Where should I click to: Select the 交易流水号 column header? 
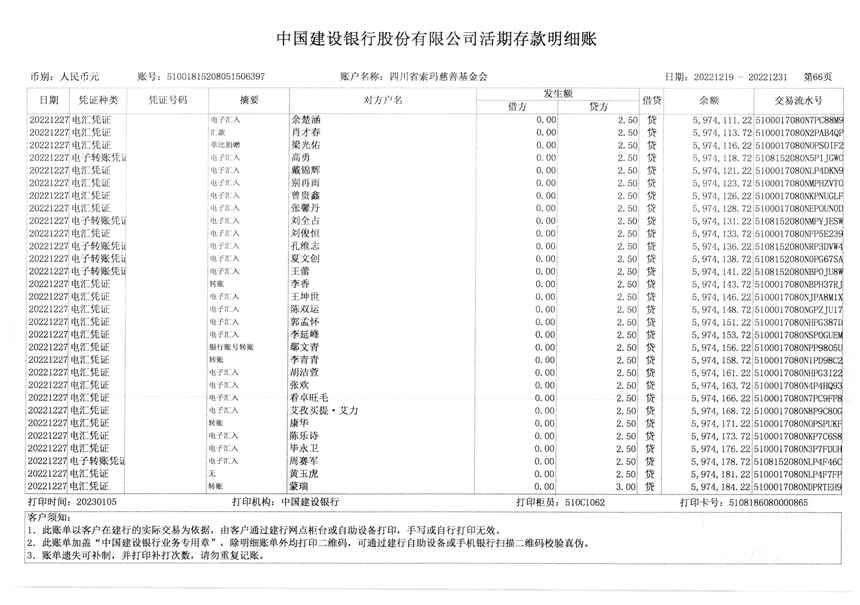click(x=798, y=100)
